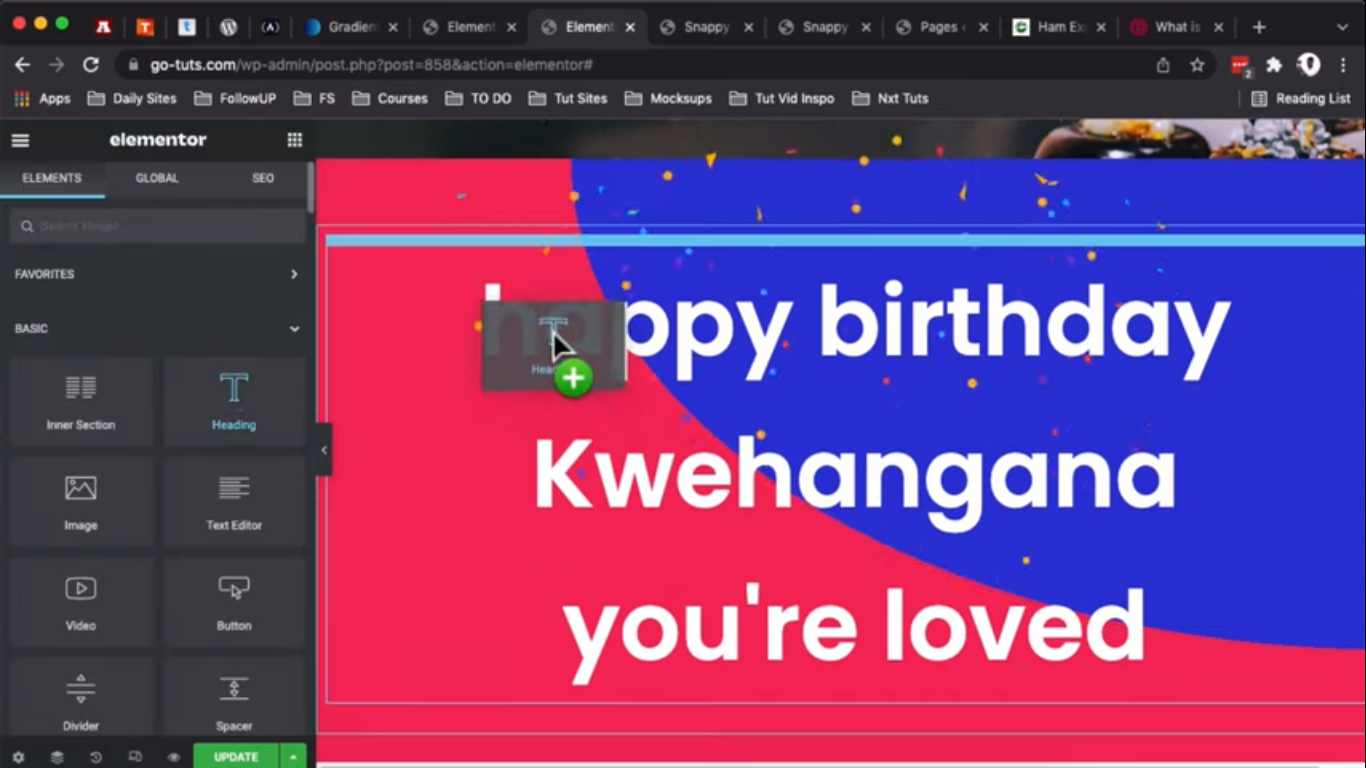Open the History icon in Elementor footer
Viewport: 1366px width, 768px height.
click(96, 757)
